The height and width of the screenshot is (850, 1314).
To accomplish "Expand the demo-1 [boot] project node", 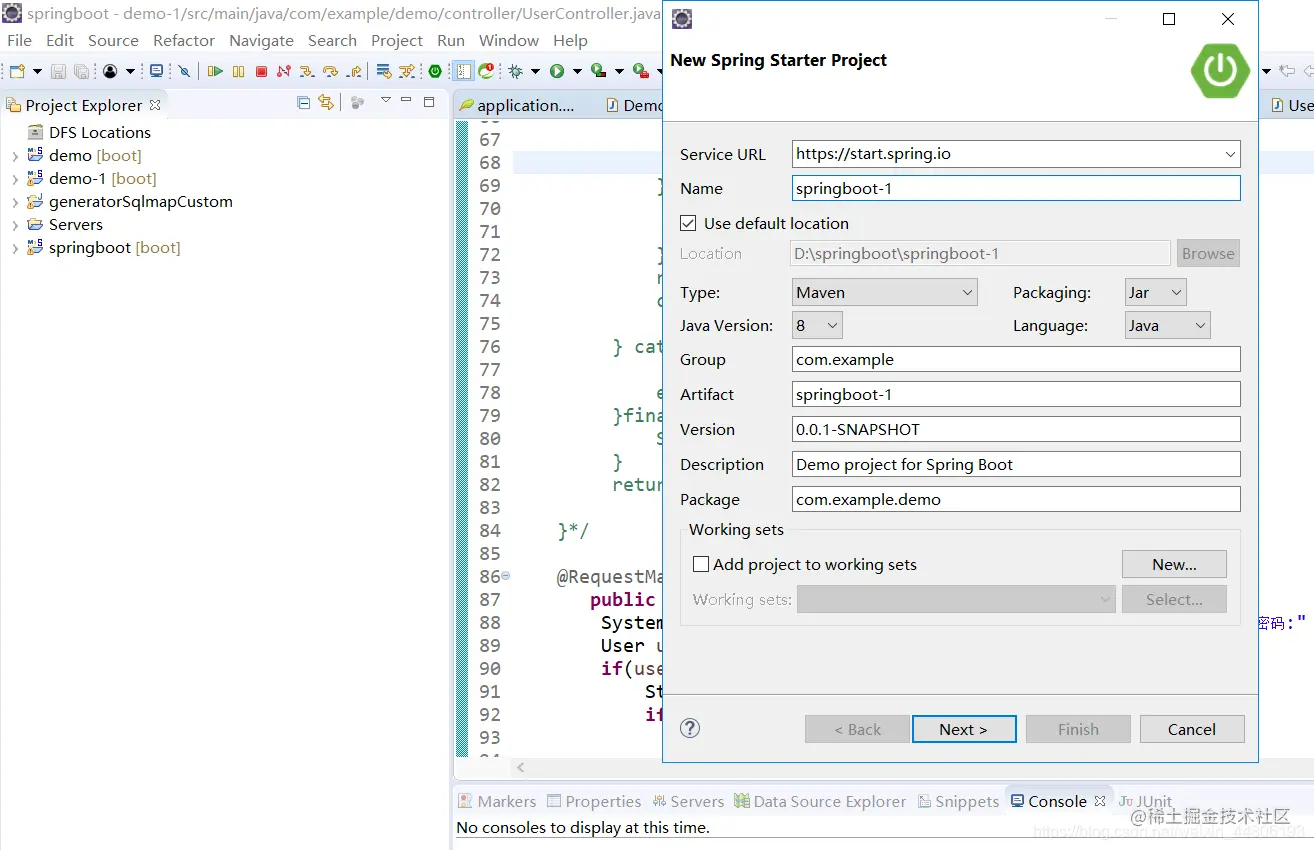I will (15, 179).
